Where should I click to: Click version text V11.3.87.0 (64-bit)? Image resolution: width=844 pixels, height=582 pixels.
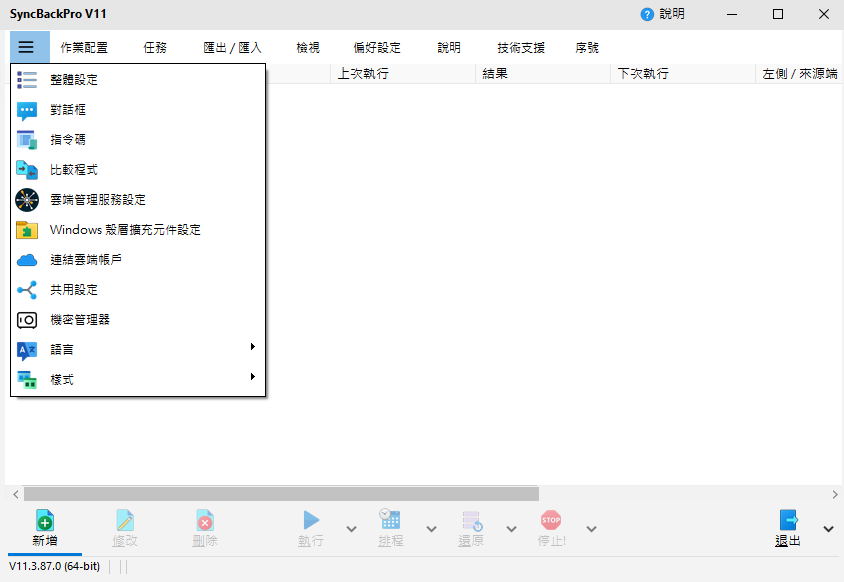point(54,566)
